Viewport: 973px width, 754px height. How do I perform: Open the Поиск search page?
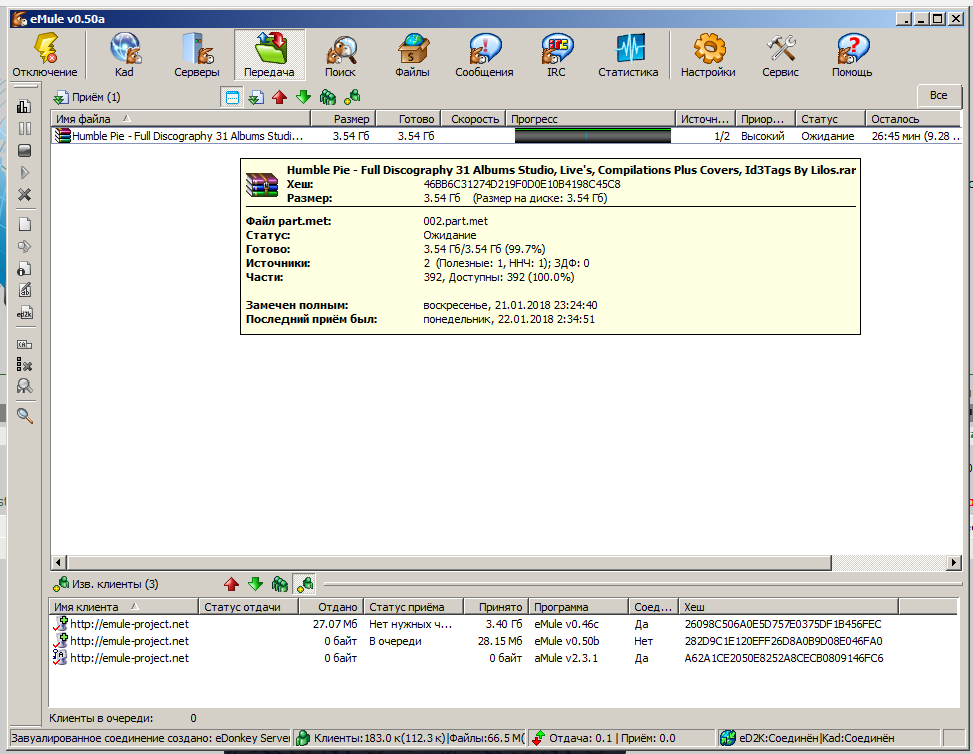[340, 55]
